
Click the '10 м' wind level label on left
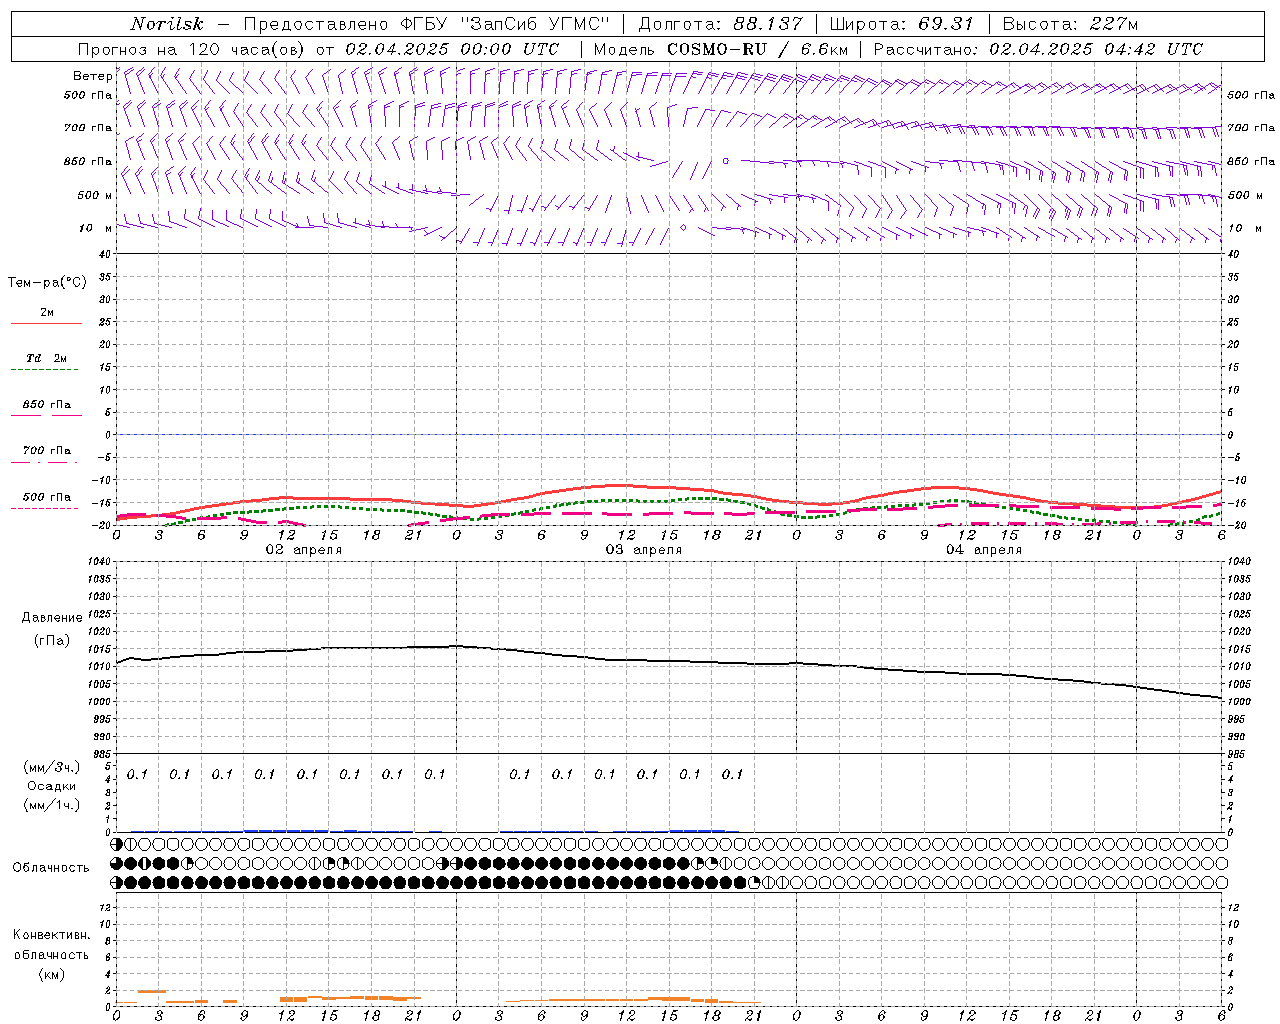coord(95,228)
